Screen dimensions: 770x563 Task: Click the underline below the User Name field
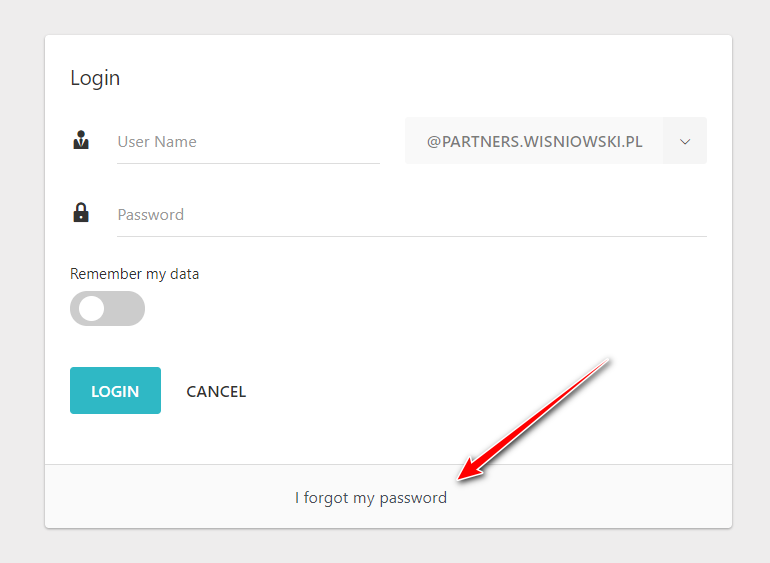pyautogui.click(x=248, y=163)
